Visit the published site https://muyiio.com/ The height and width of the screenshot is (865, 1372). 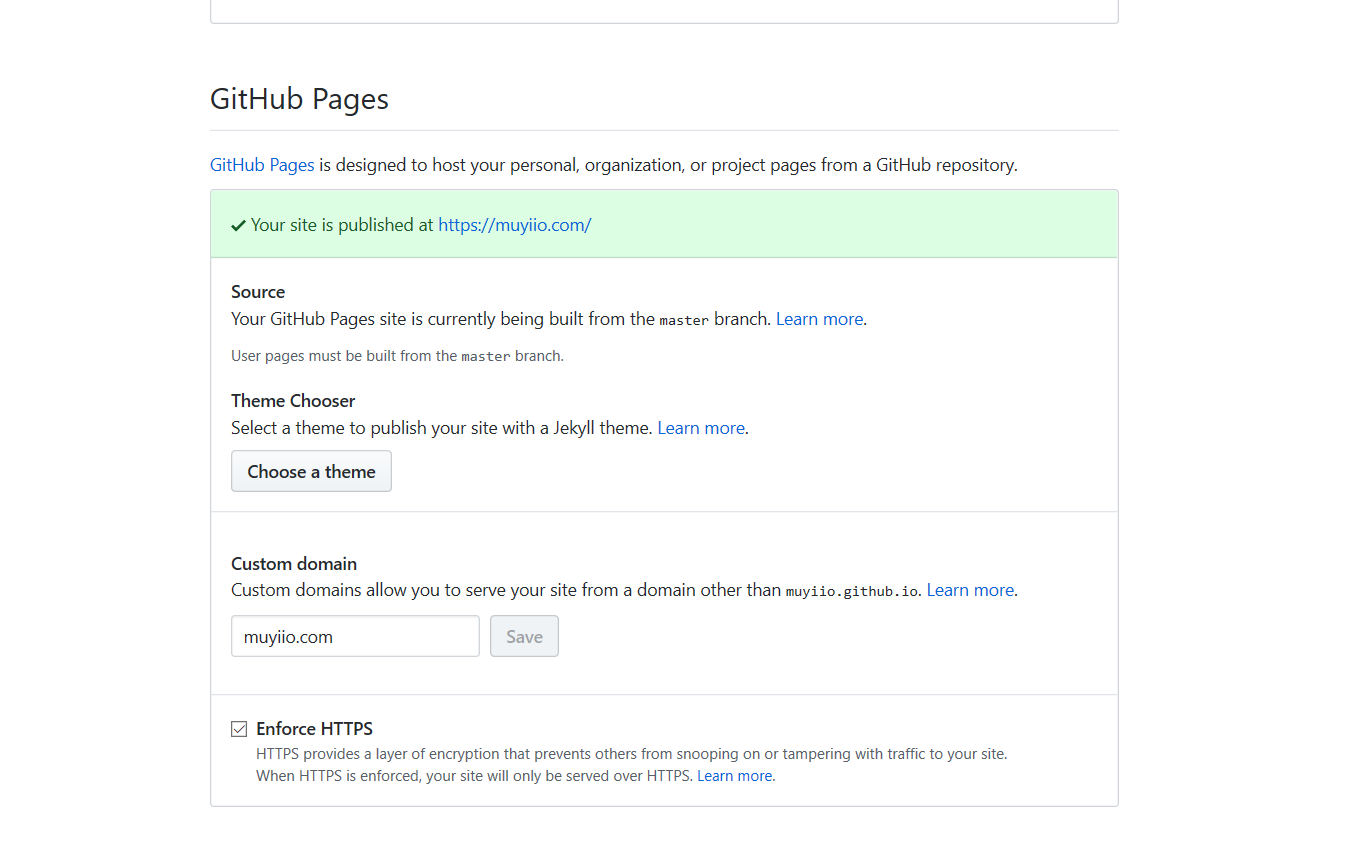[x=514, y=225]
